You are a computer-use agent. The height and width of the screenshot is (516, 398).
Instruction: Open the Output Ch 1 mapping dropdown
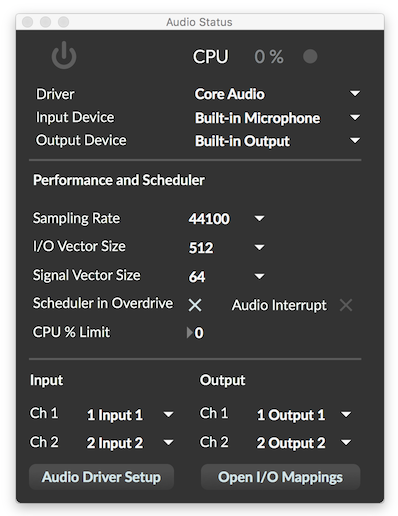[346, 414]
